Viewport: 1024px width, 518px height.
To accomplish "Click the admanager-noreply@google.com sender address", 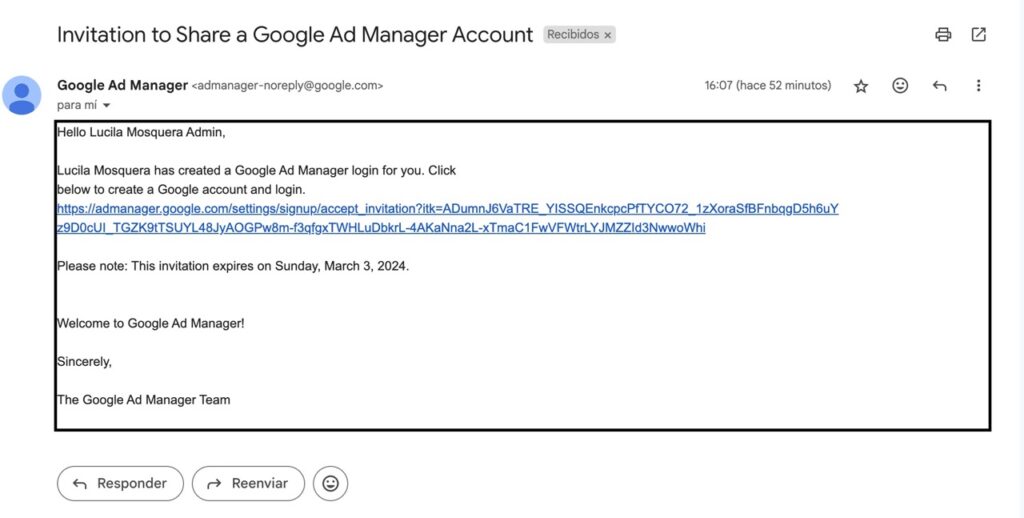I will coord(287,86).
